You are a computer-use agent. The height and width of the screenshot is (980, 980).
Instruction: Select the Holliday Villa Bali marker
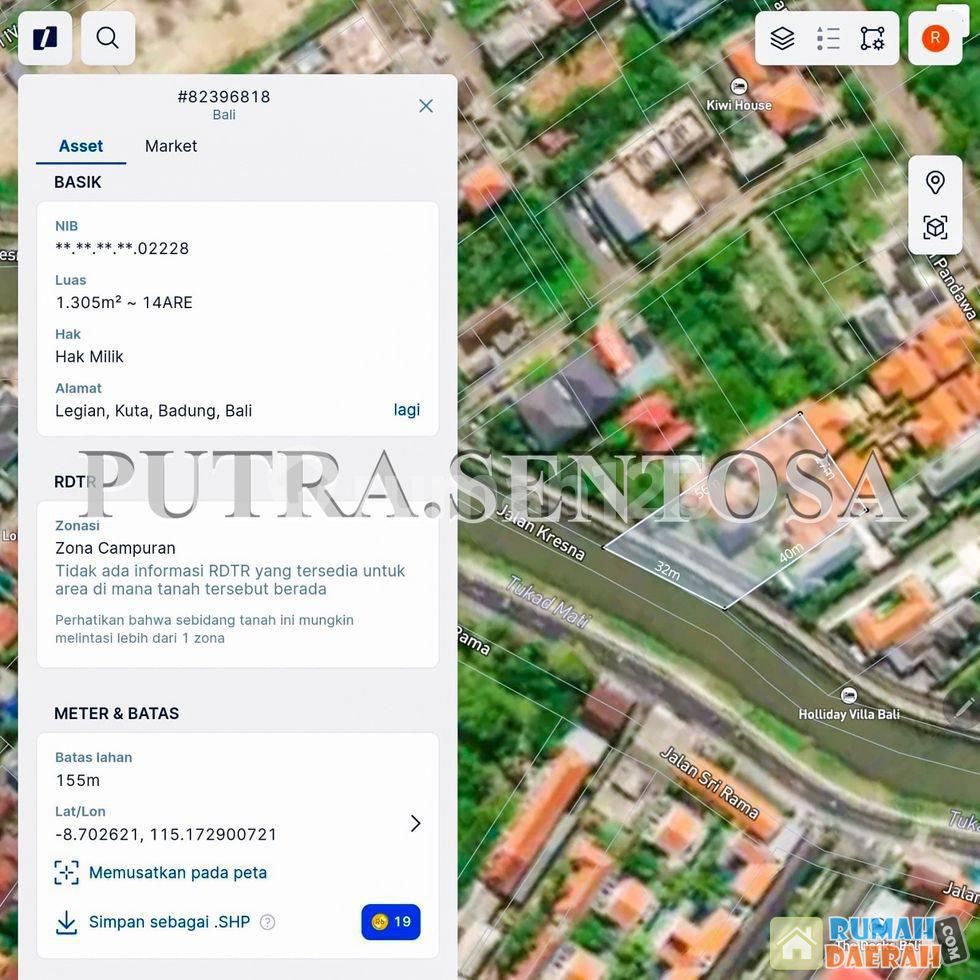tap(848, 696)
